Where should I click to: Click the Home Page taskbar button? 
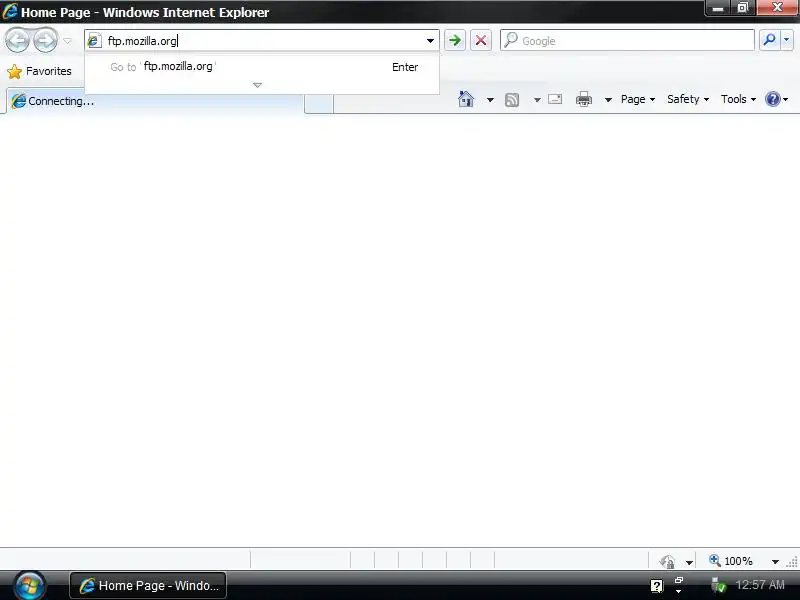click(148, 585)
